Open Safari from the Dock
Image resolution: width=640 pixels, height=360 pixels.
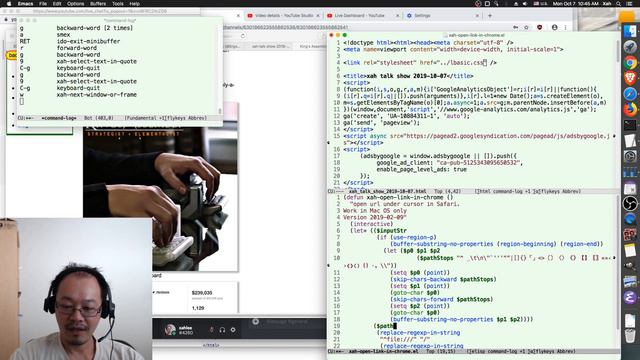tap(630, 93)
